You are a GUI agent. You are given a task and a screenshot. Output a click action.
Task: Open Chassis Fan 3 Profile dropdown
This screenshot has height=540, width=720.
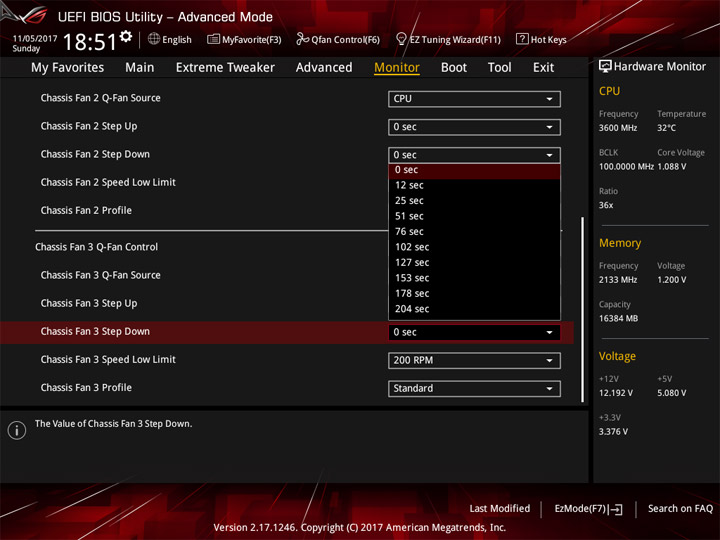click(x=474, y=388)
